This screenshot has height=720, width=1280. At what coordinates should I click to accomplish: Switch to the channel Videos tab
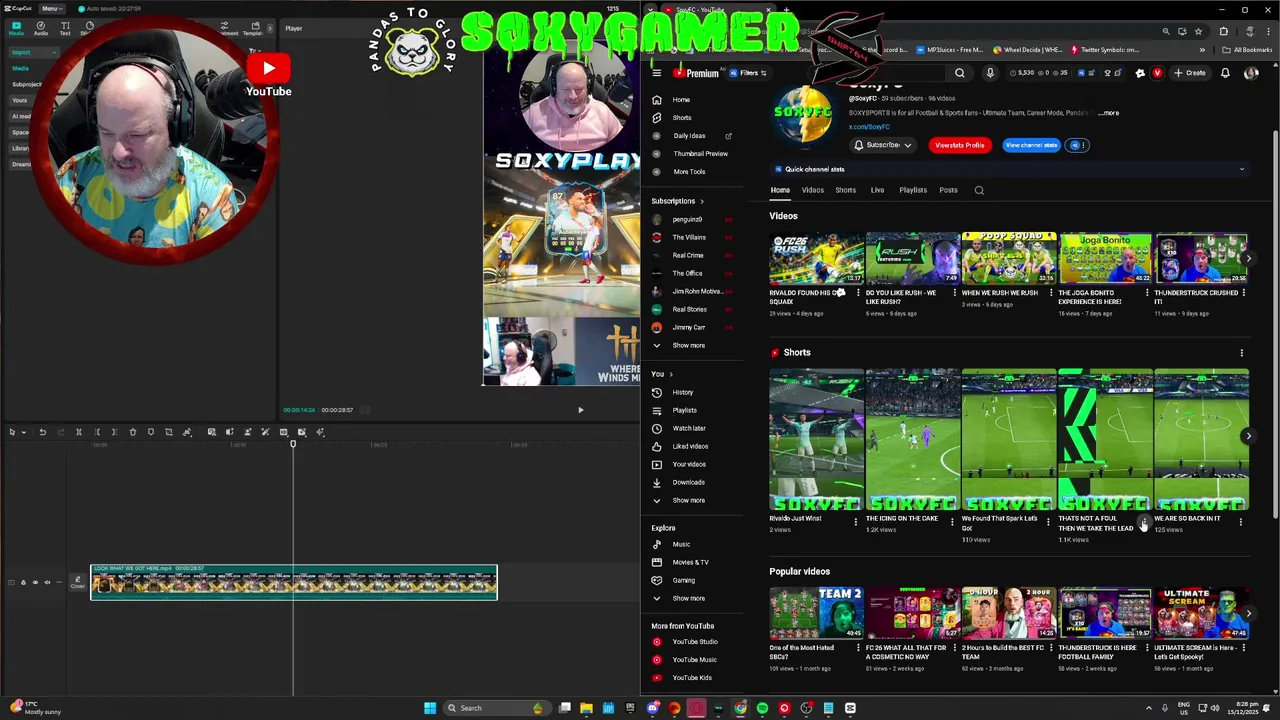pyautogui.click(x=812, y=190)
